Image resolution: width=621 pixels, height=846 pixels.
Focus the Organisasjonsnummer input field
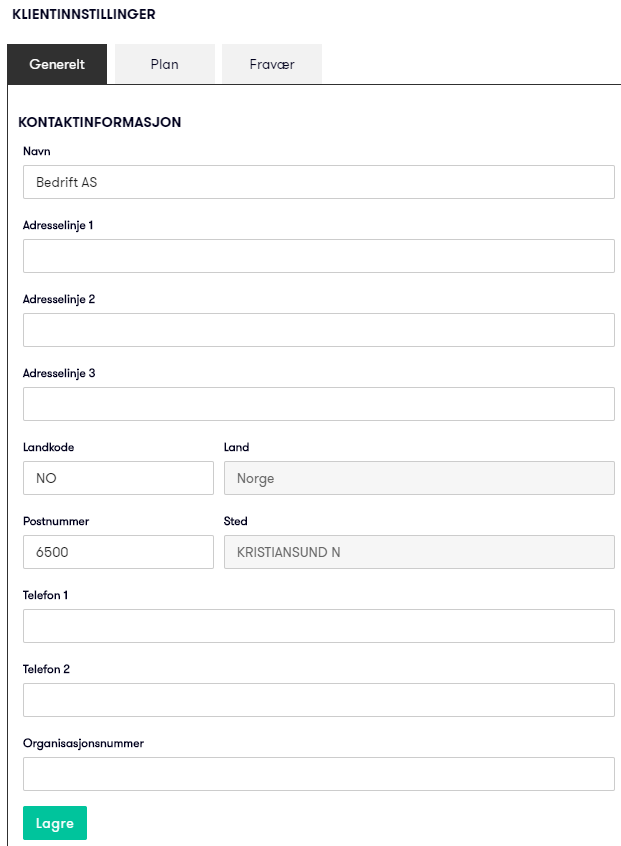pyautogui.click(x=319, y=773)
